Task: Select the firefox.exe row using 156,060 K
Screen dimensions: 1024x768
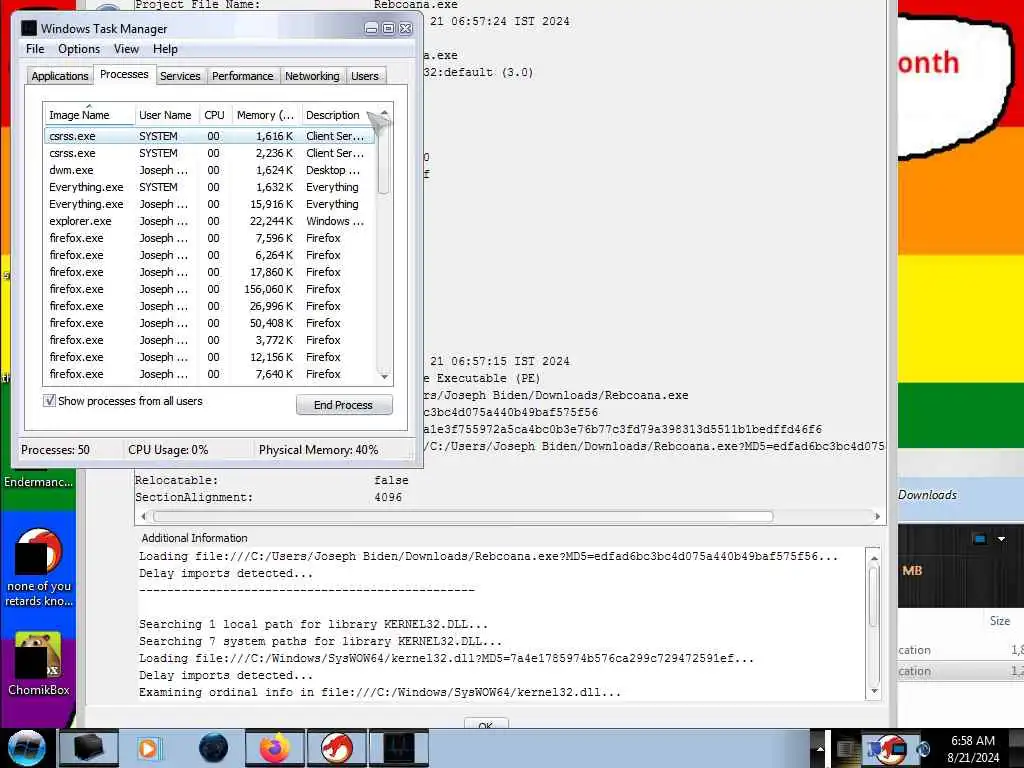Action: pyautogui.click(x=209, y=289)
